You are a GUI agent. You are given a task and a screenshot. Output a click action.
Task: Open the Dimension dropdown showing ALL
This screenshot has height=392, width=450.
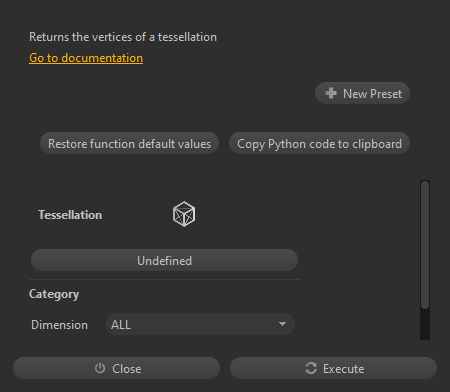[x=200, y=324]
